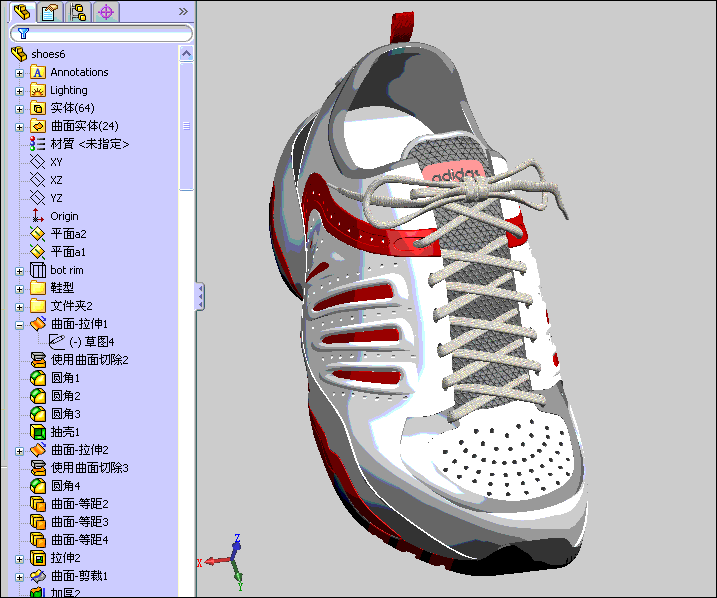Select the 实体(64) folder icon
Image resolution: width=717 pixels, height=598 pixels.
37,108
